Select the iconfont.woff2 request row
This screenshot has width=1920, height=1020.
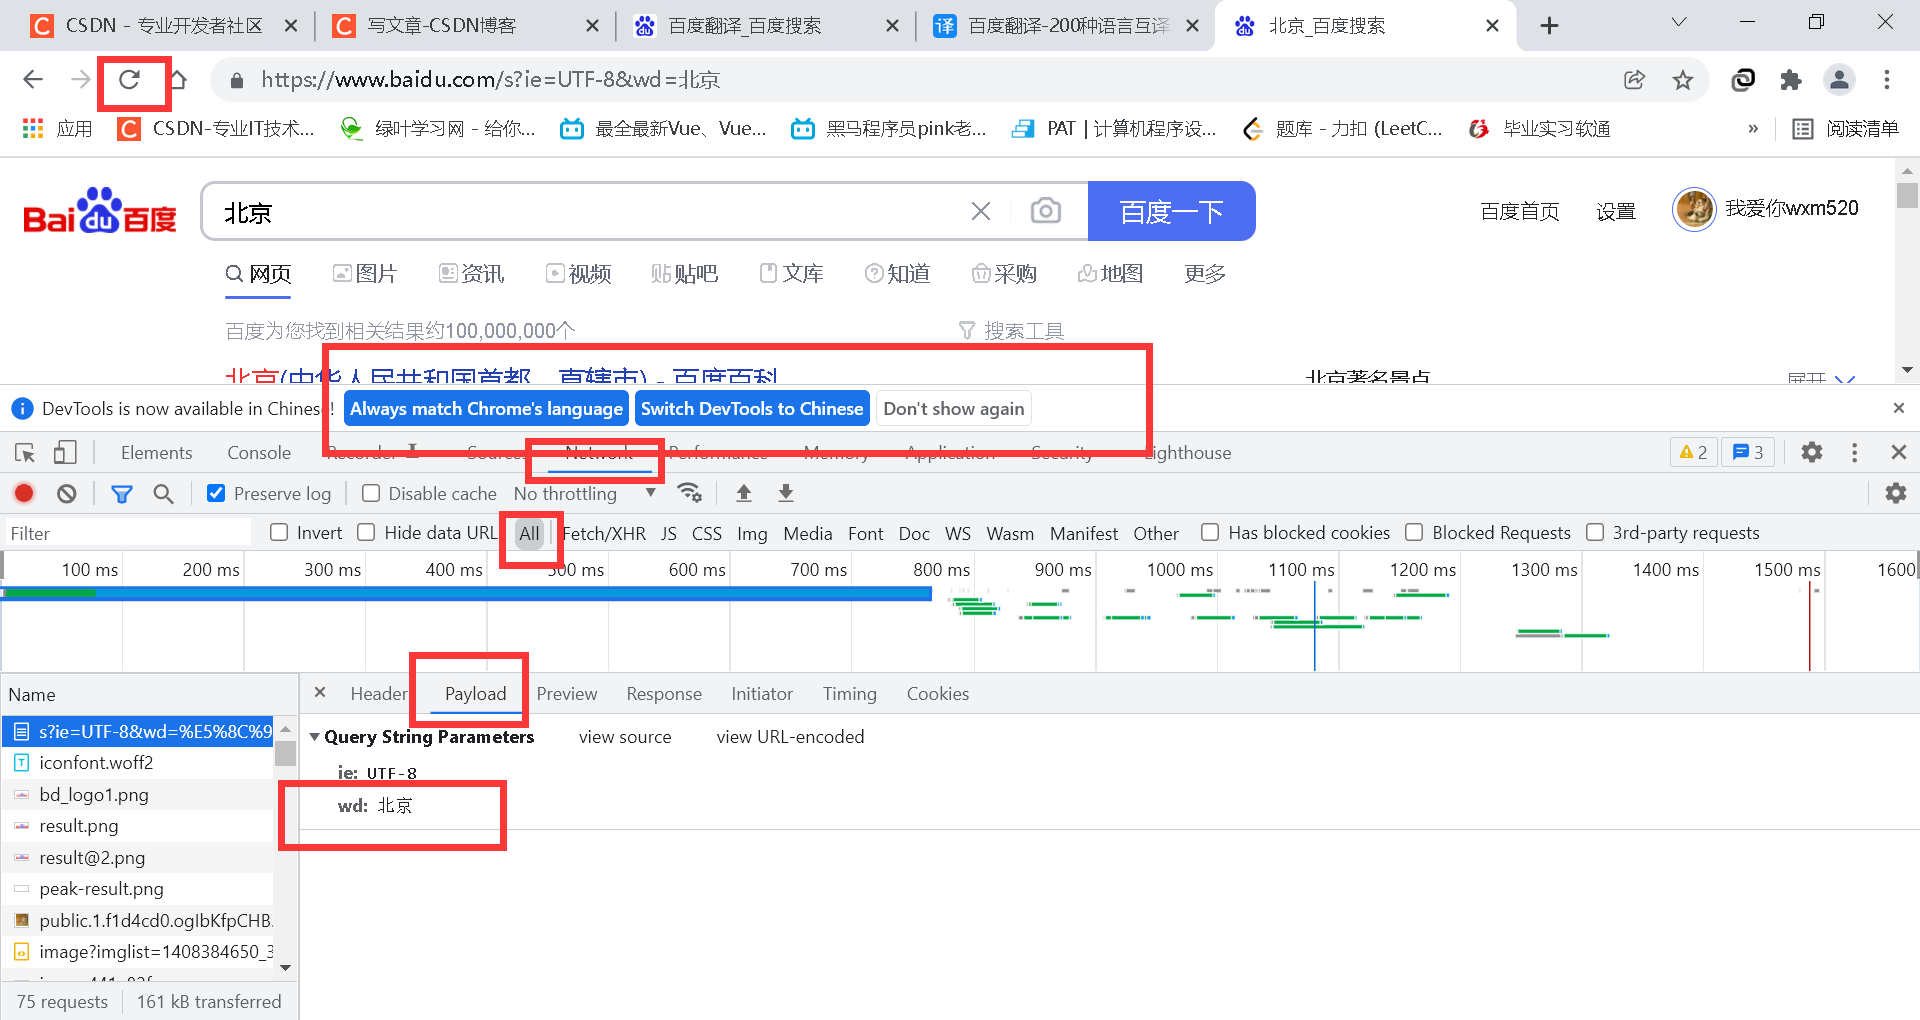coord(137,763)
